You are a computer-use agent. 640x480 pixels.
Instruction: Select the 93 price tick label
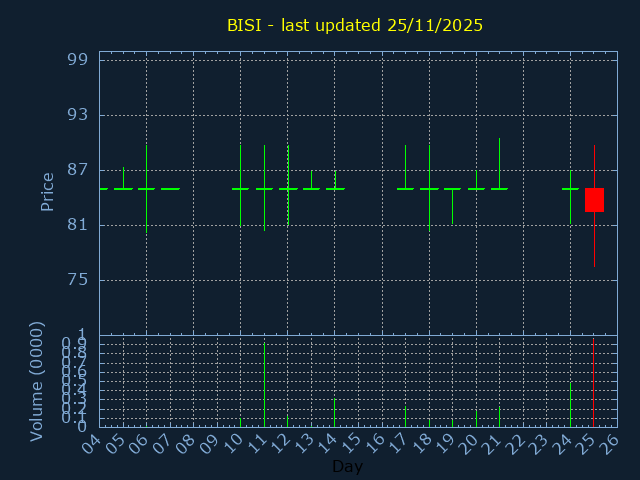point(78,115)
